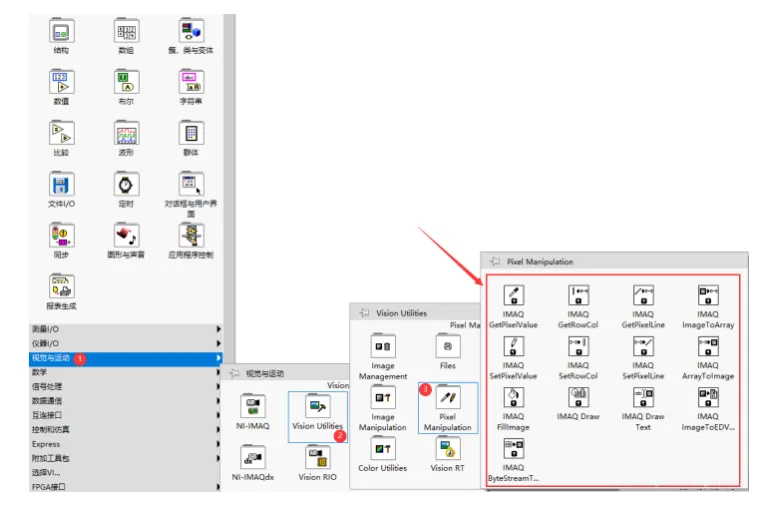Open the 结构 (Structures) palette
The height and width of the screenshot is (513, 769).
click(x=62, y=31)
